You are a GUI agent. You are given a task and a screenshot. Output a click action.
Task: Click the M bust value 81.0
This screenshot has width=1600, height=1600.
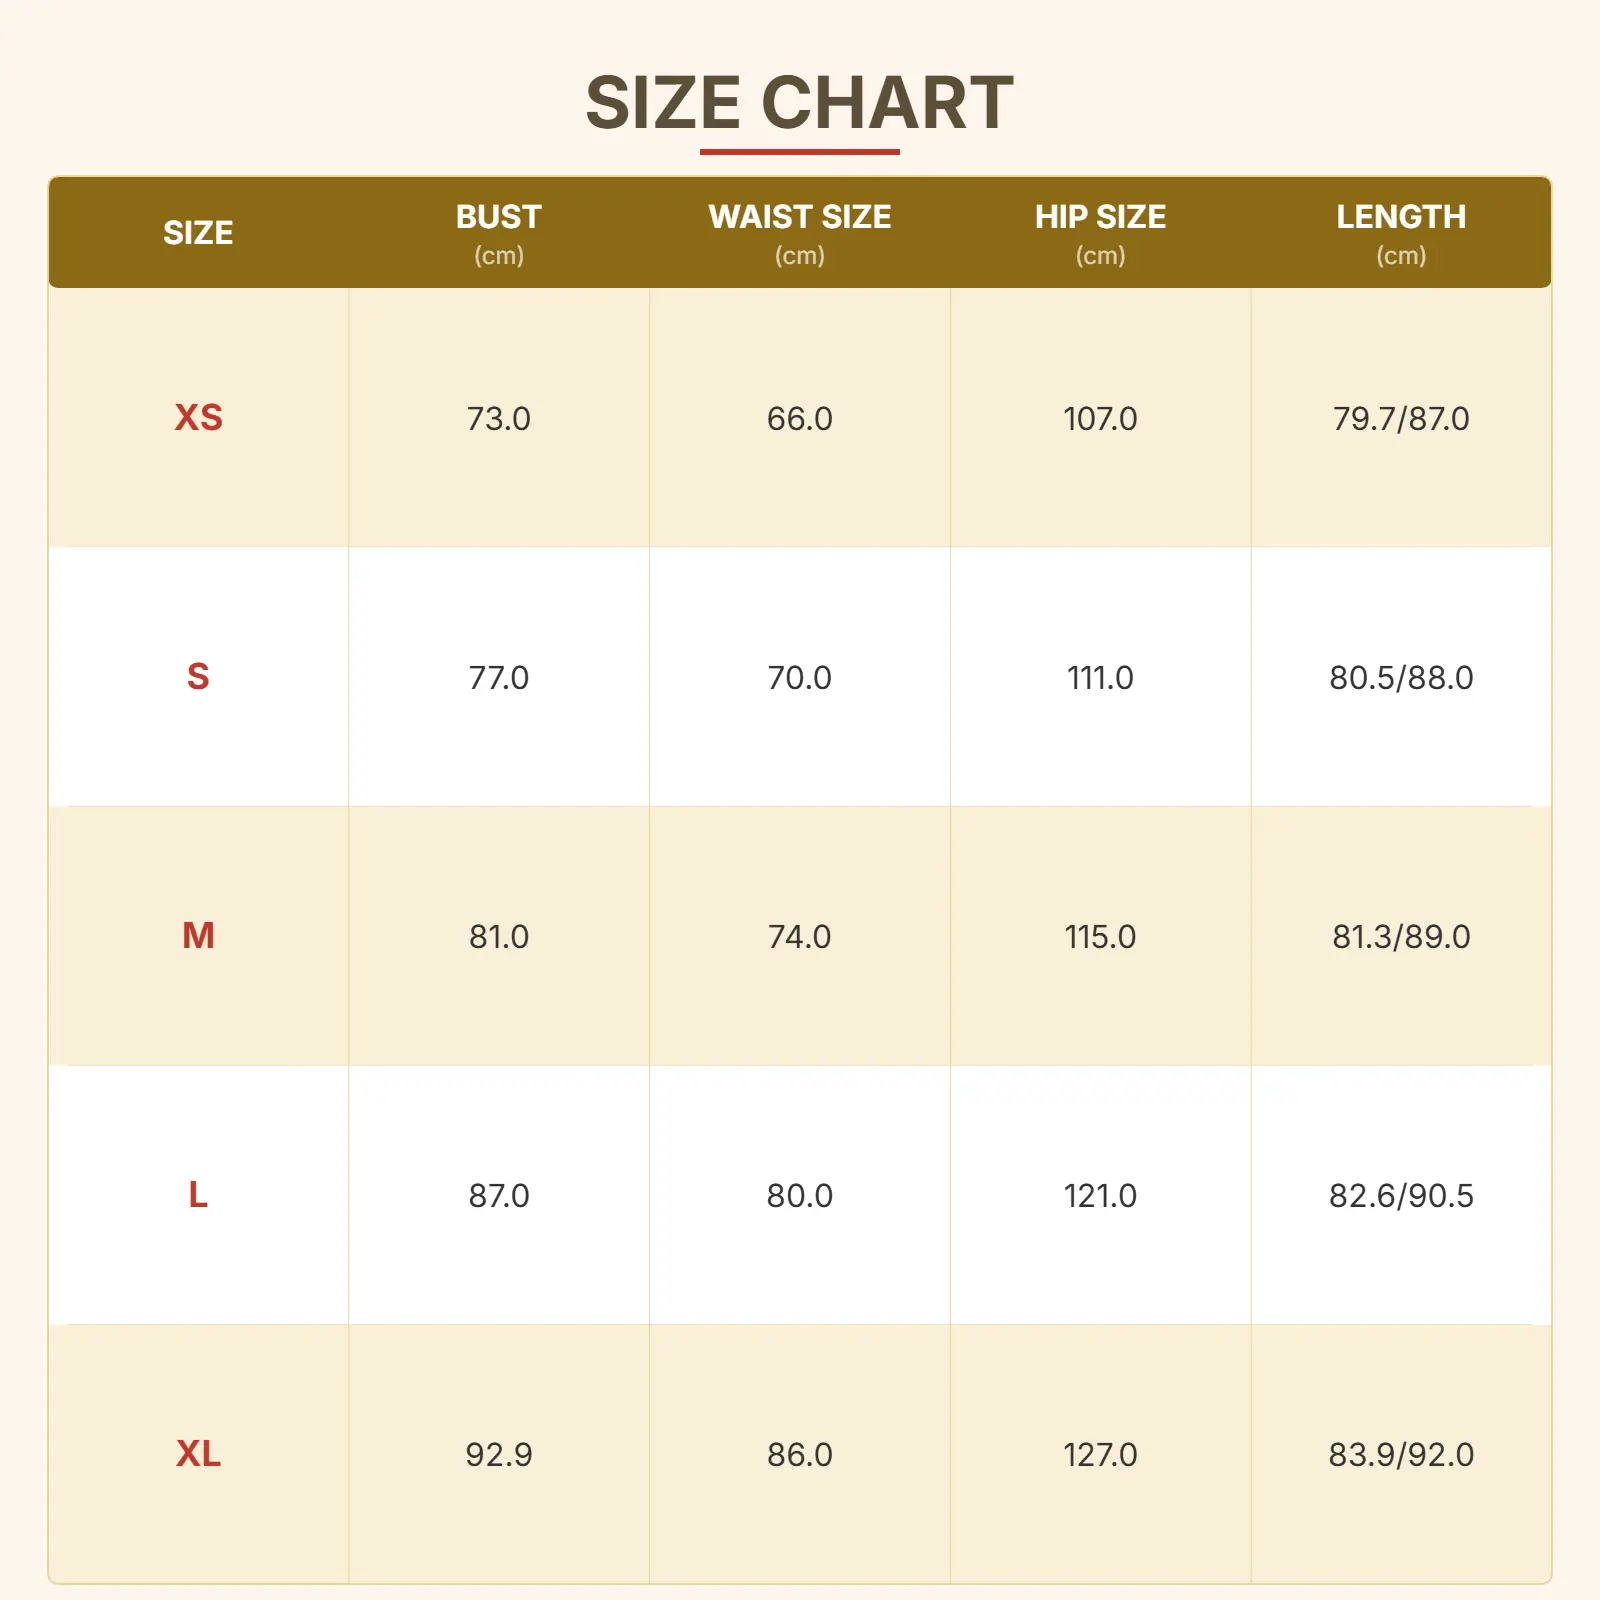click(x=498, y=936)
